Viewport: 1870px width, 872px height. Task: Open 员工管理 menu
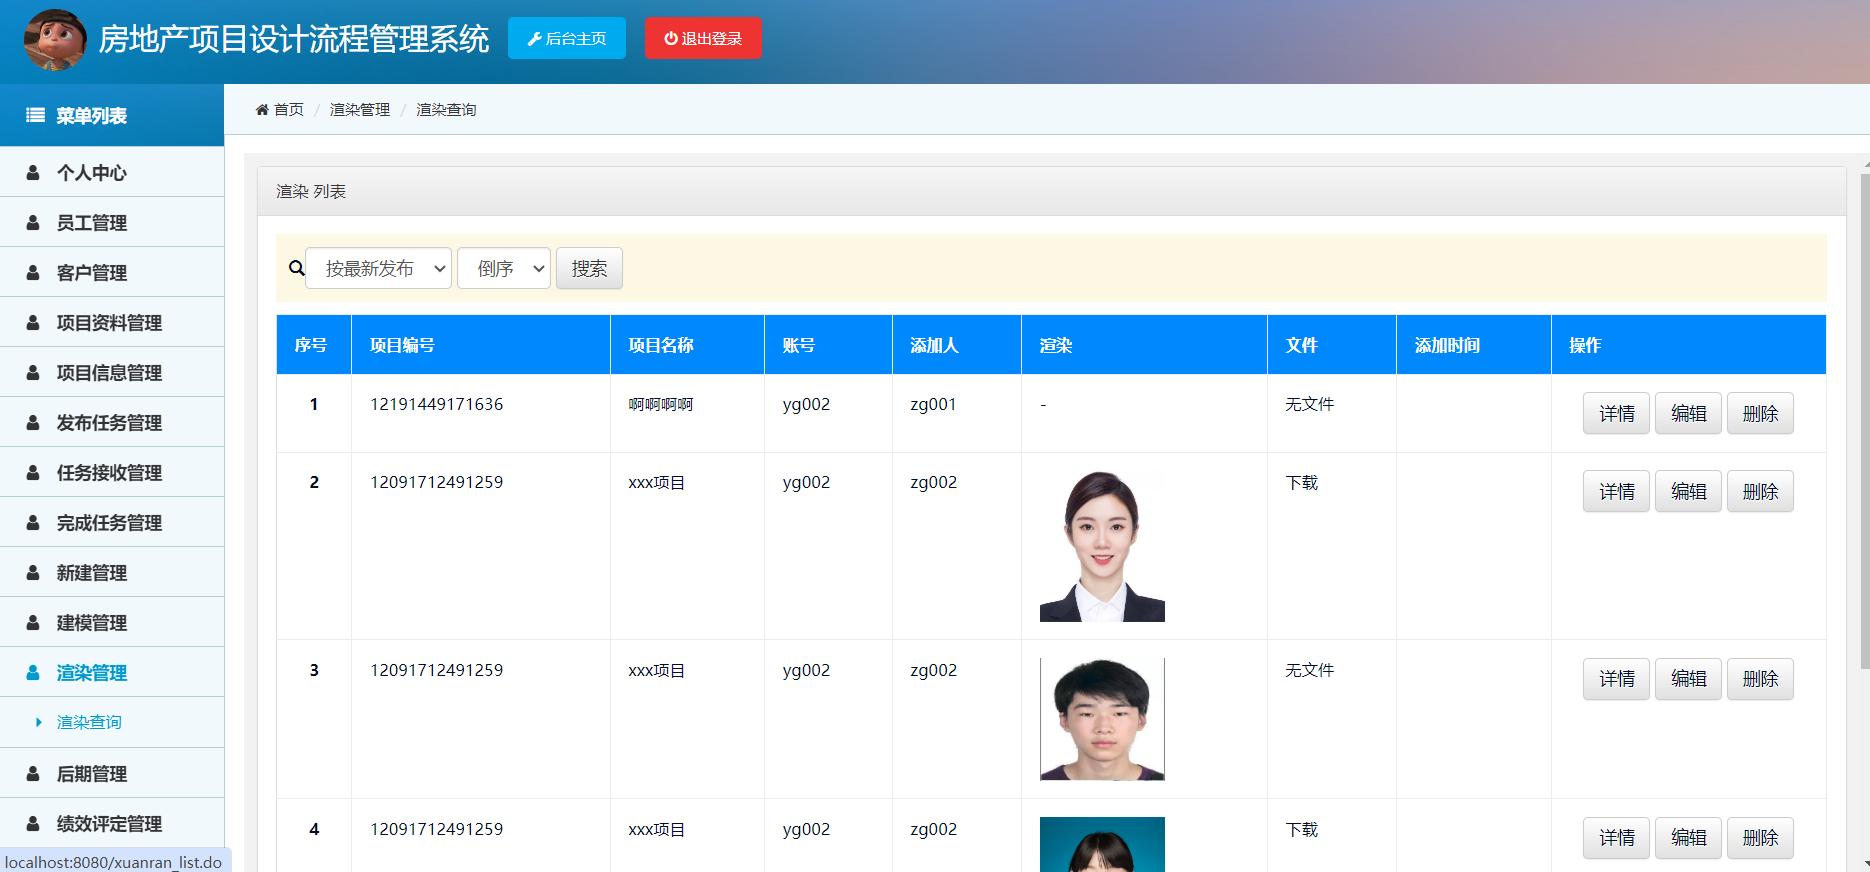pyautogui.click(x=112, y=222)
